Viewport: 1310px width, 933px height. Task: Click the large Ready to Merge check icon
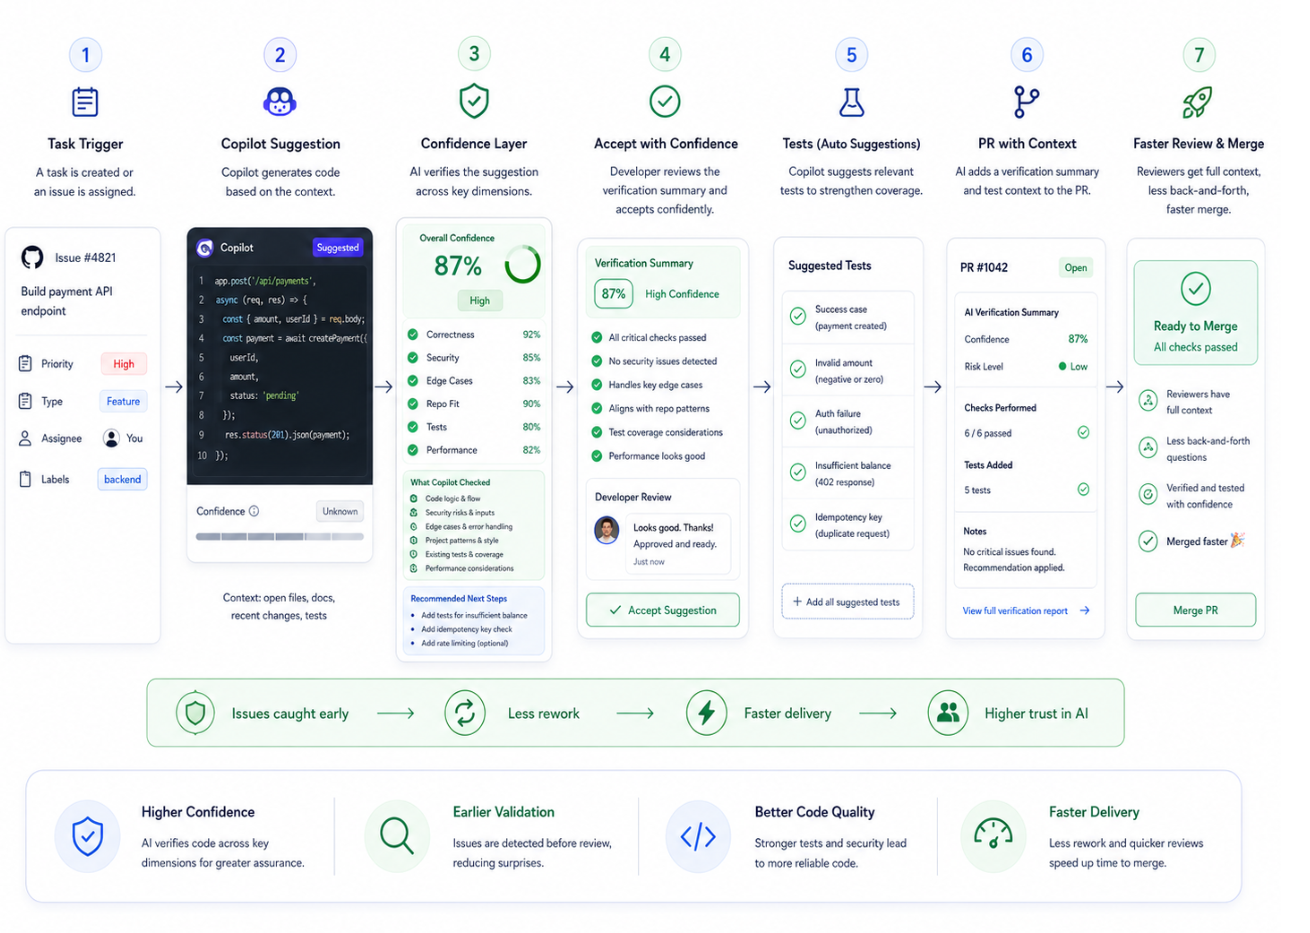point(1195,289)
